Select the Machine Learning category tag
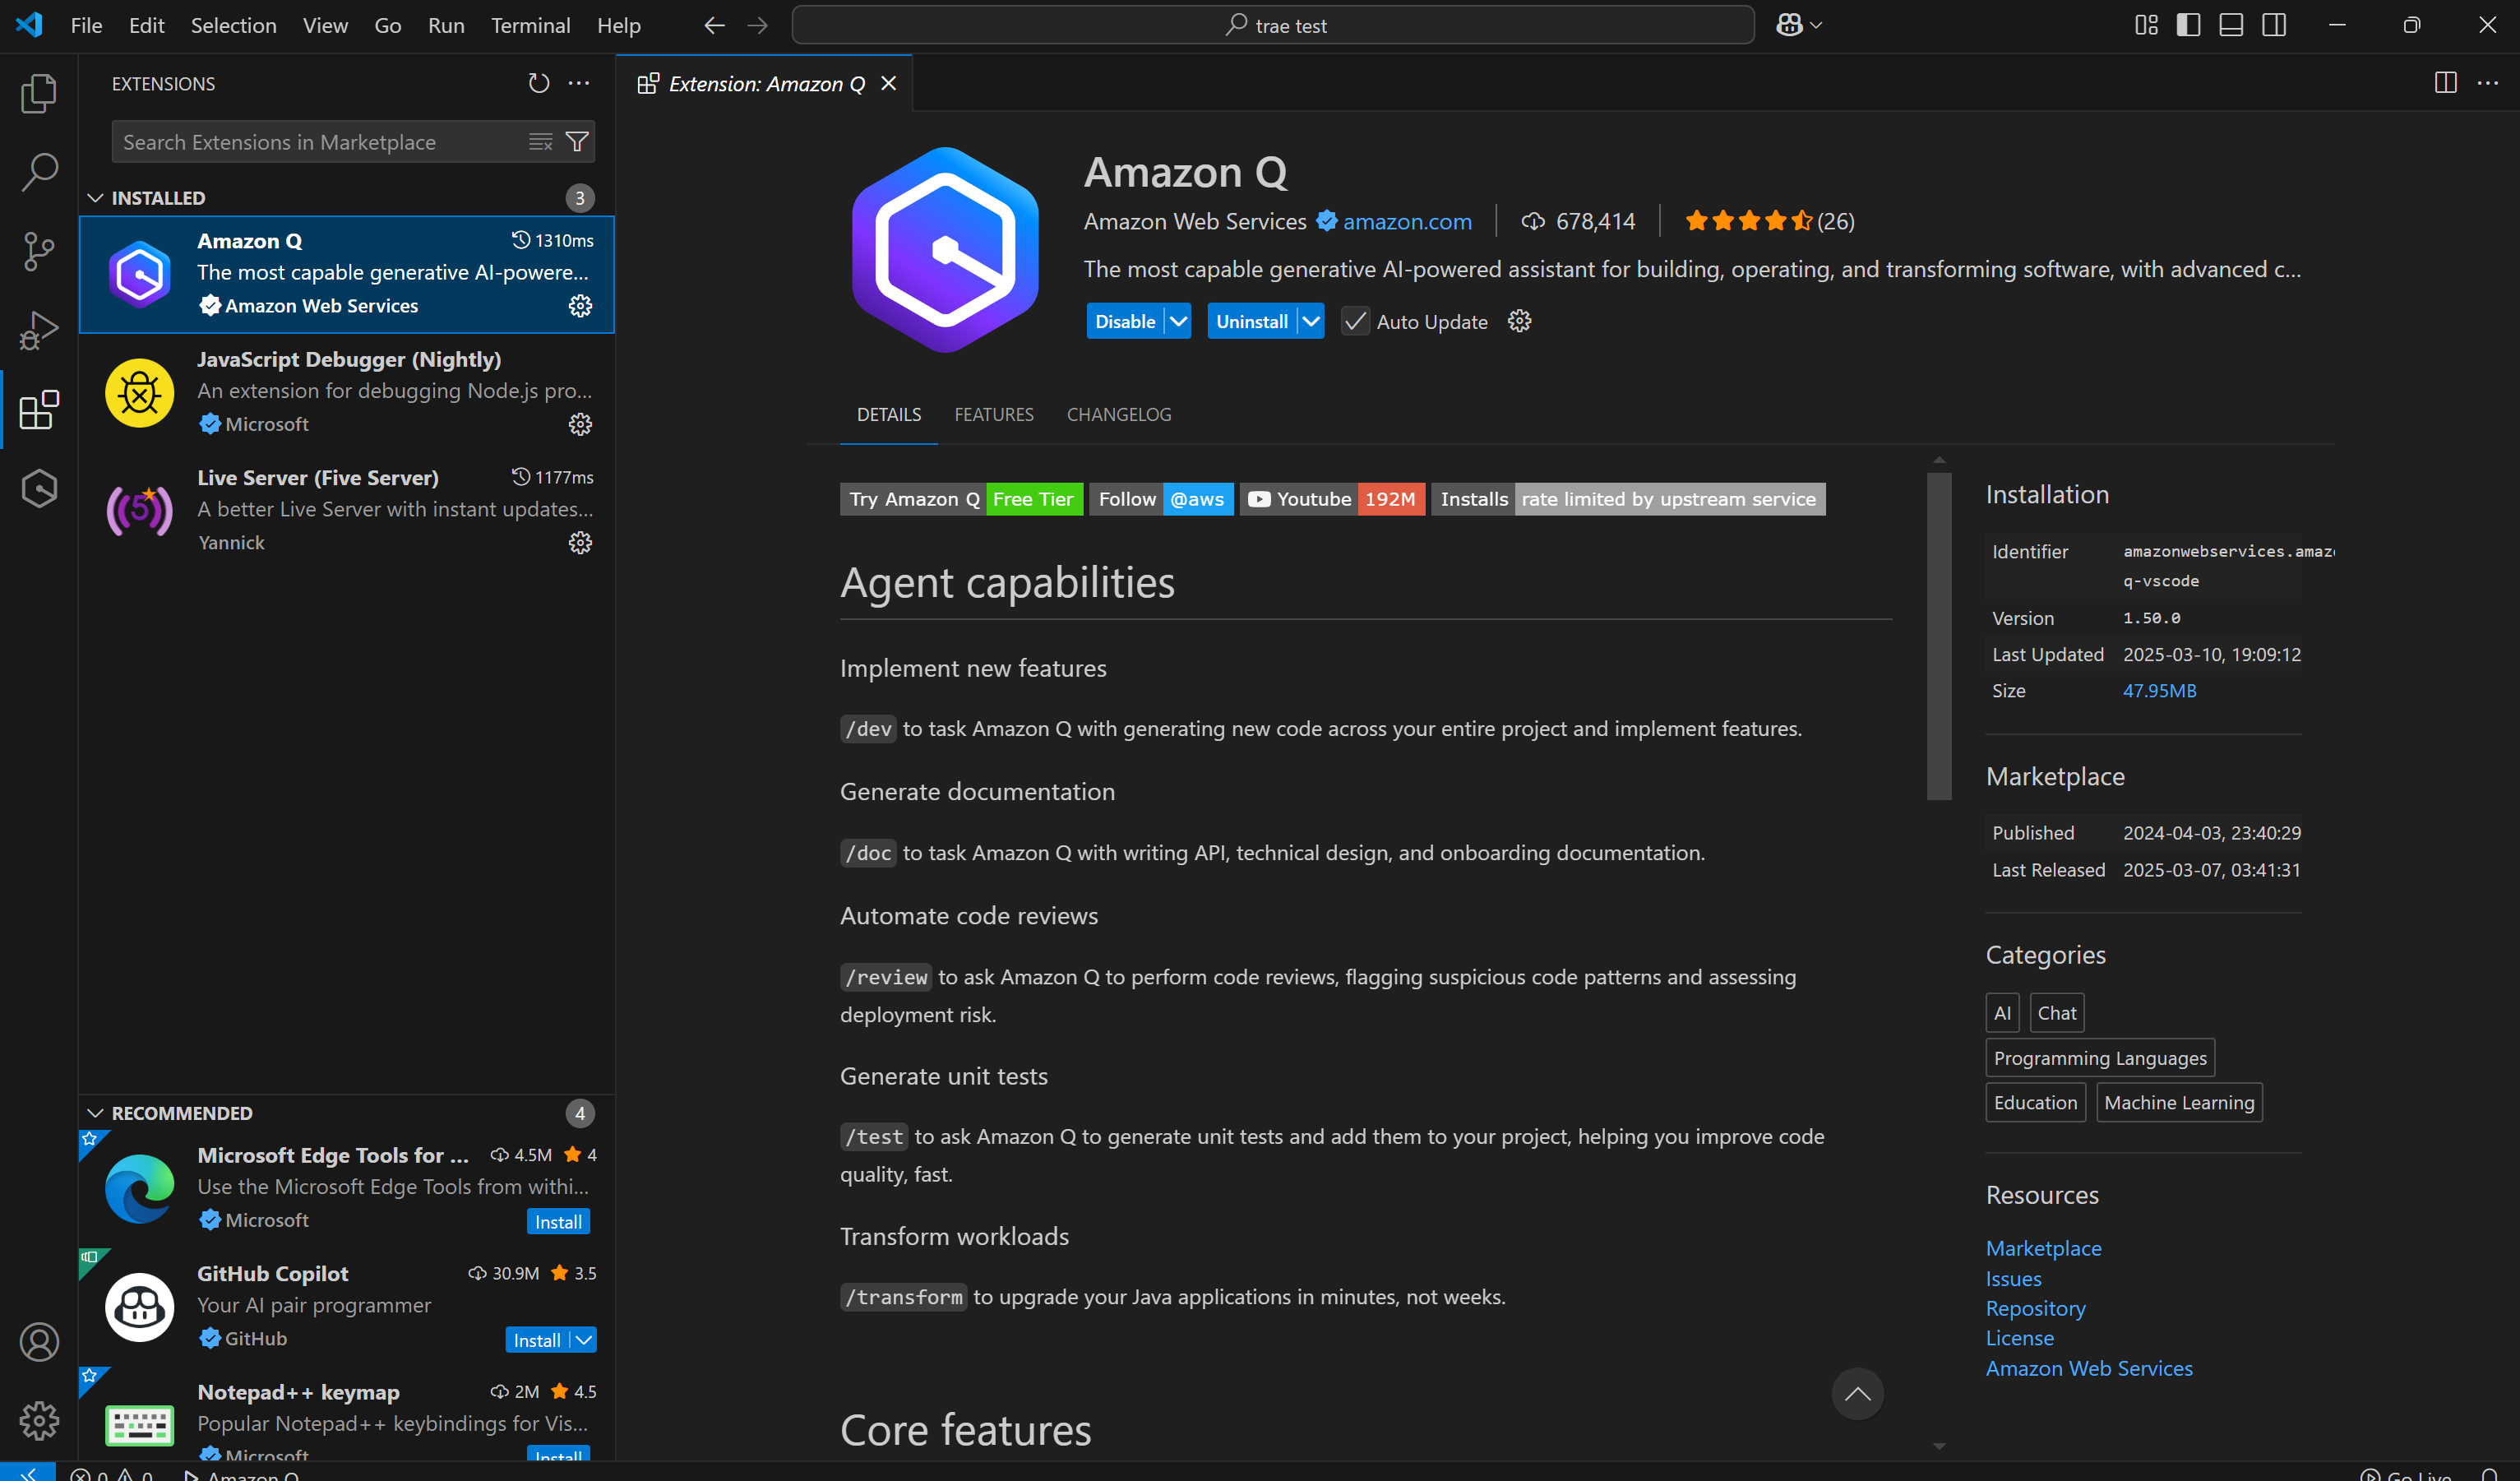This screenshot has width=2520, height=1481. (x=2179, y=1102)
